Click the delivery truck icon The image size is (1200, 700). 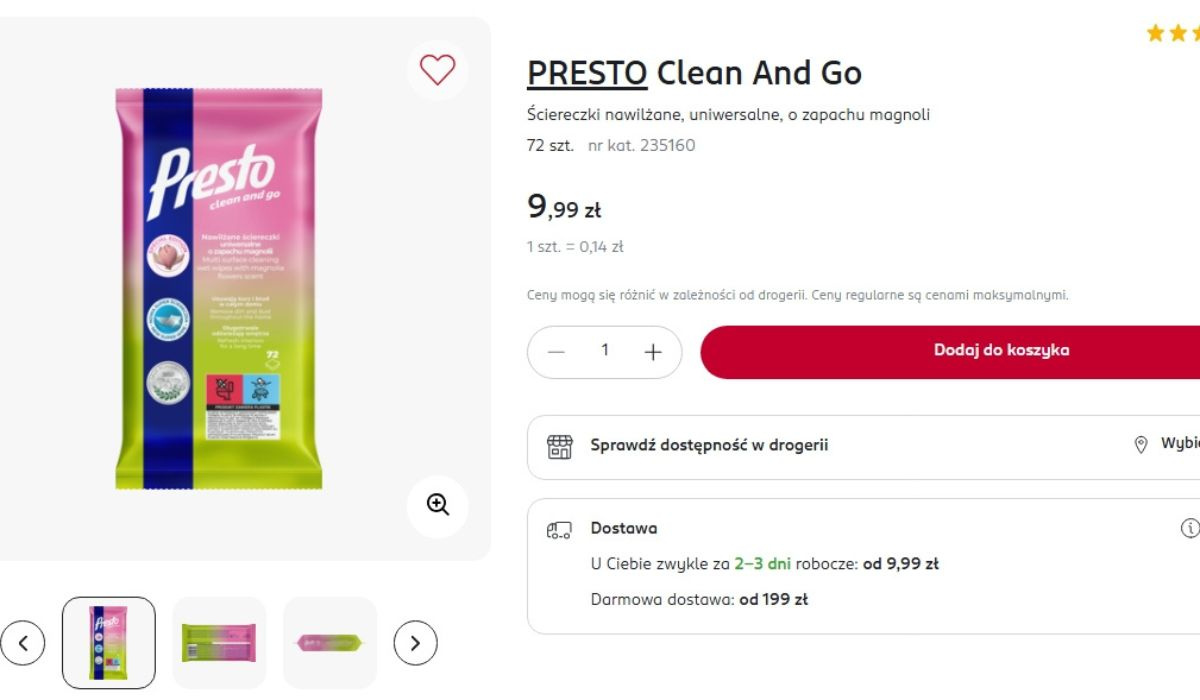click(x=559, y=529)
